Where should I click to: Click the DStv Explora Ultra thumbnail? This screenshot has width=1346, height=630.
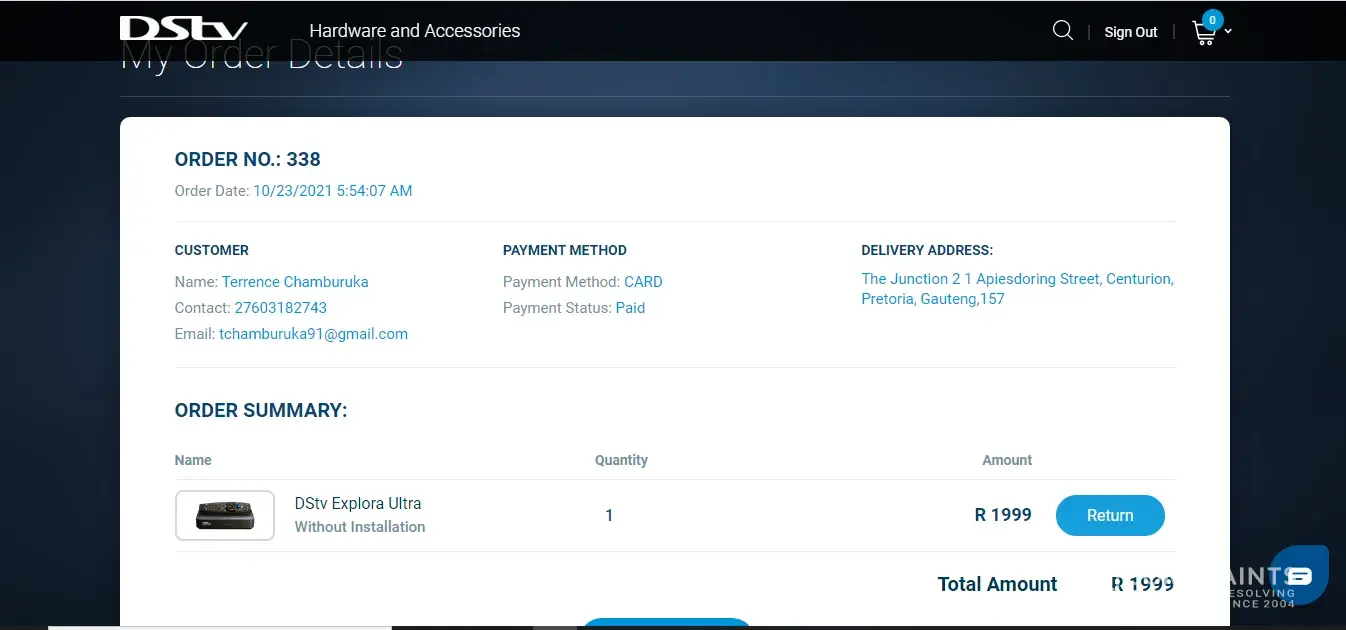(x=225, y=515)
